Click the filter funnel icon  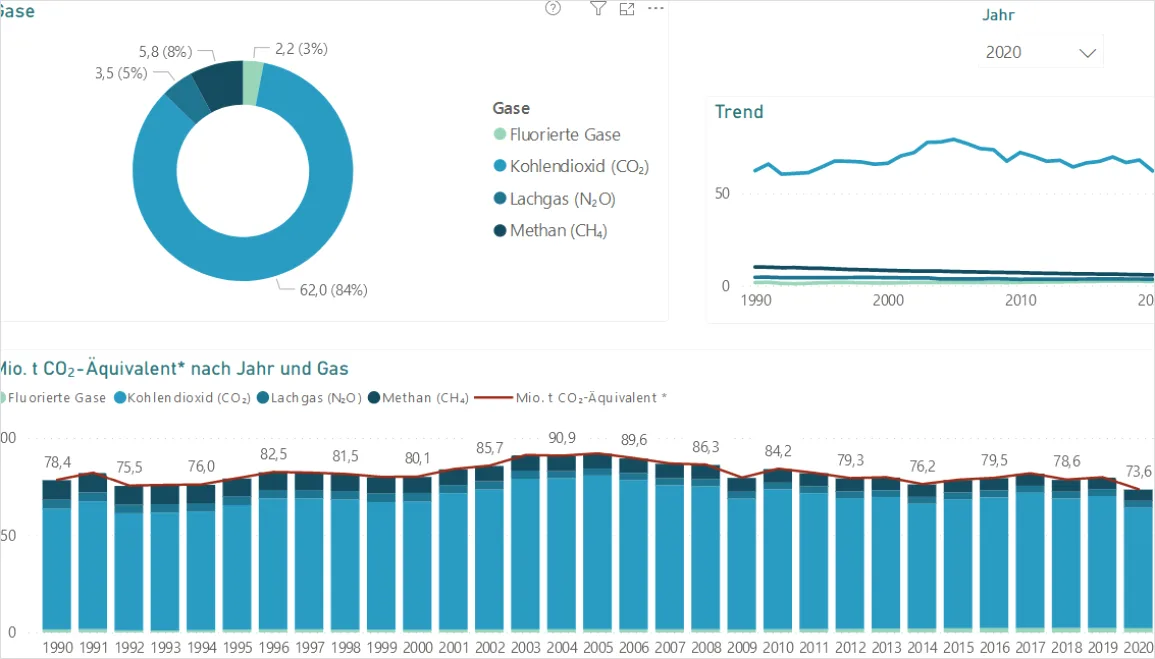pyautogui.click(x=598, y=8)
